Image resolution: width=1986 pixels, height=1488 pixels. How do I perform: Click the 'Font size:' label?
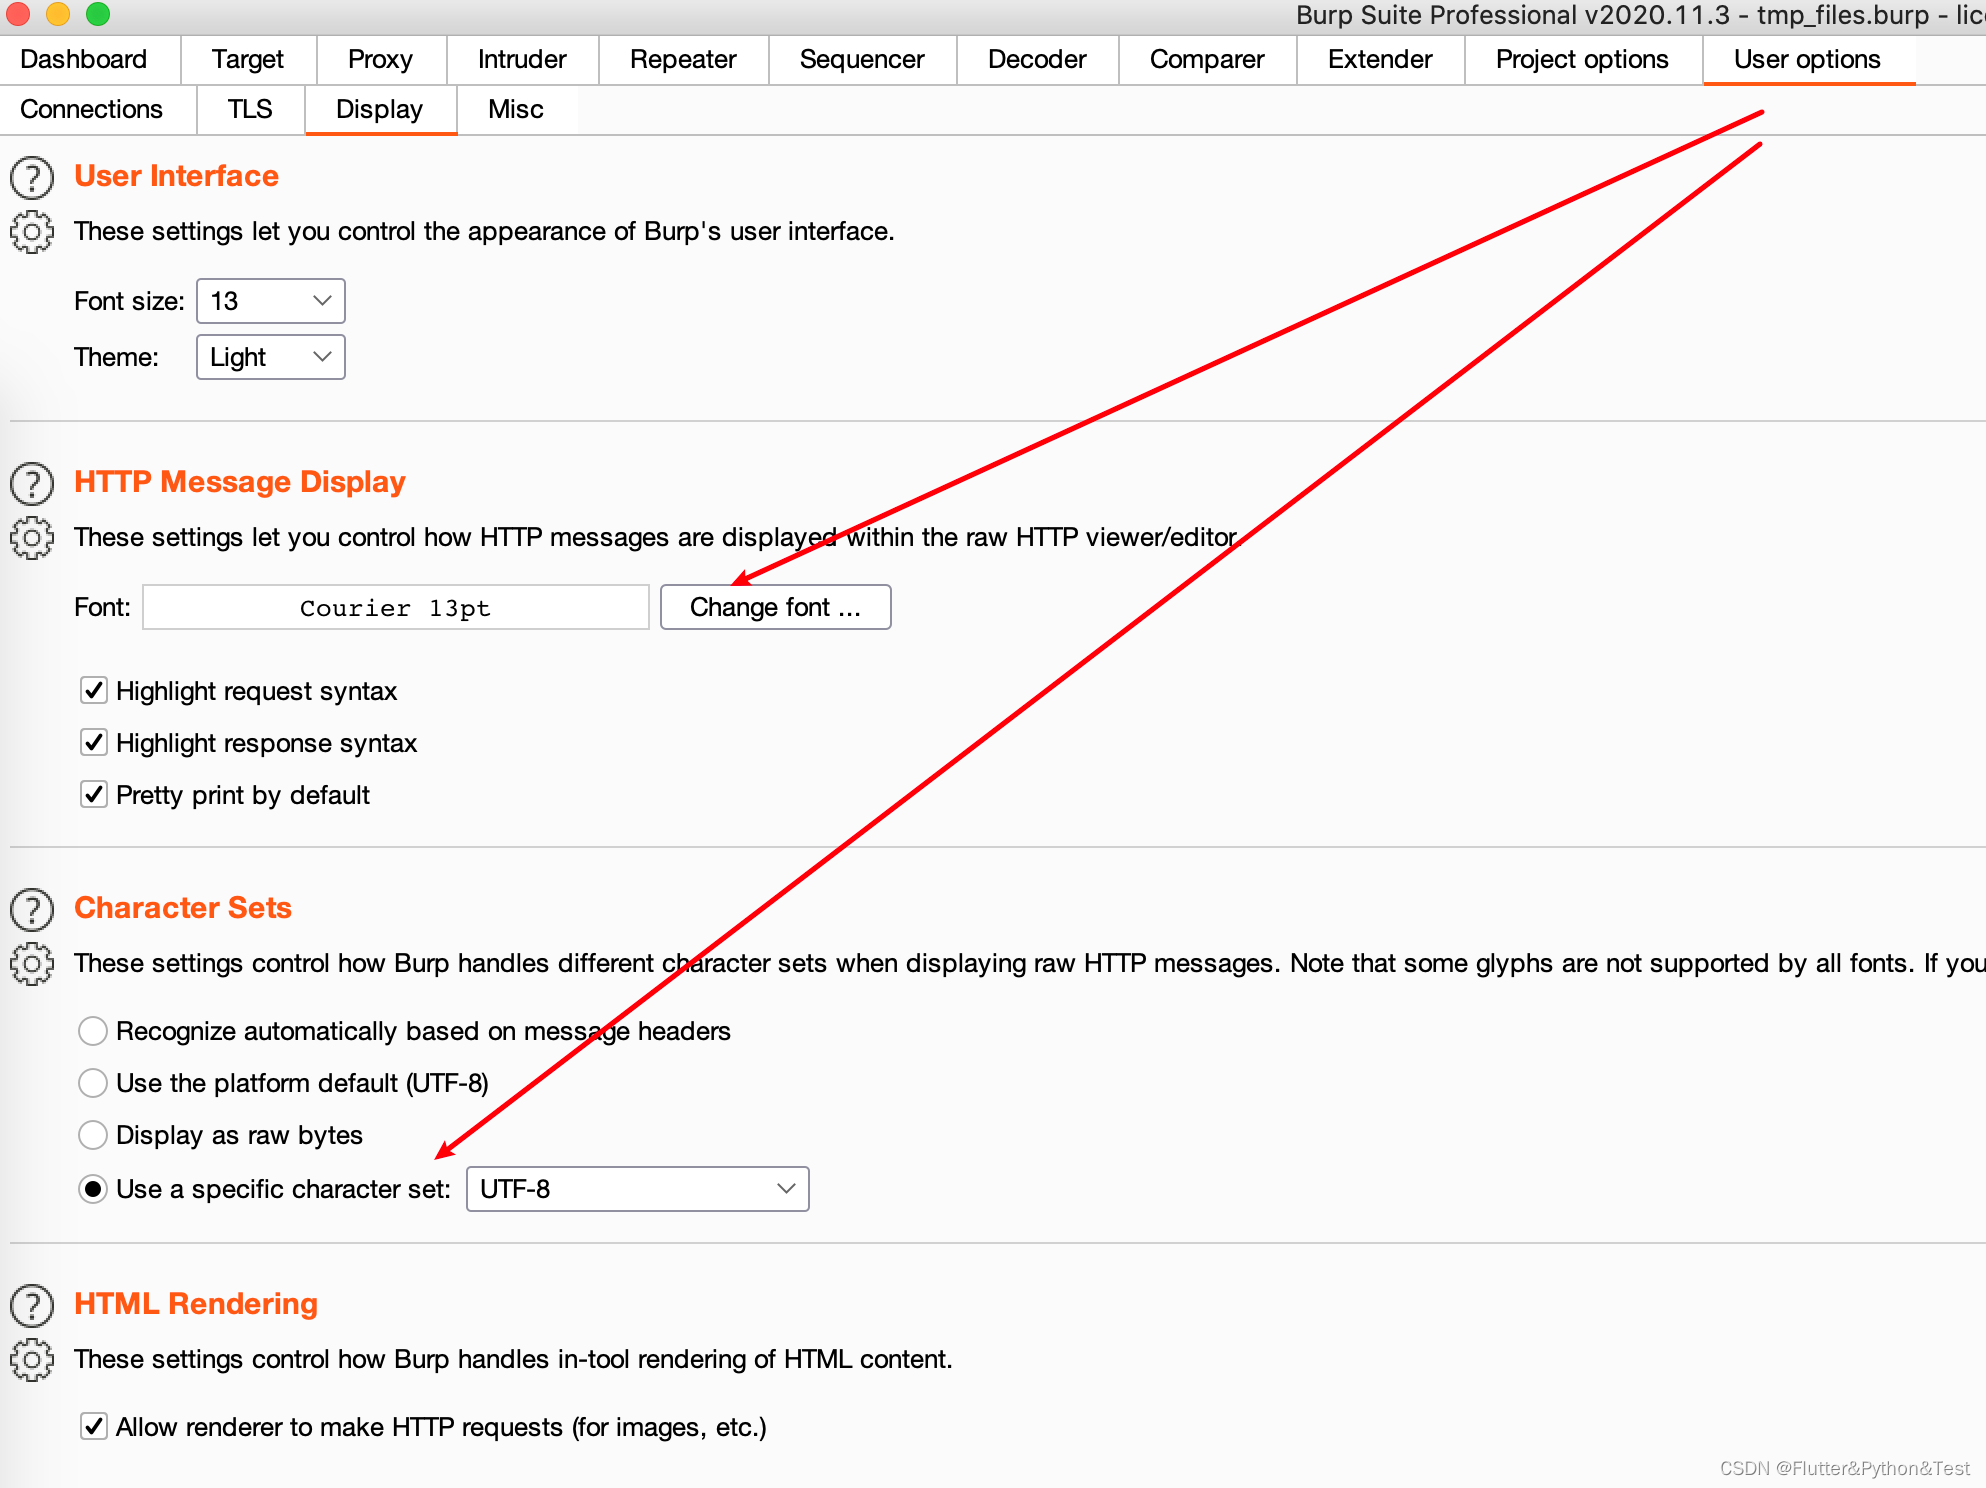[x=129, y=301]
